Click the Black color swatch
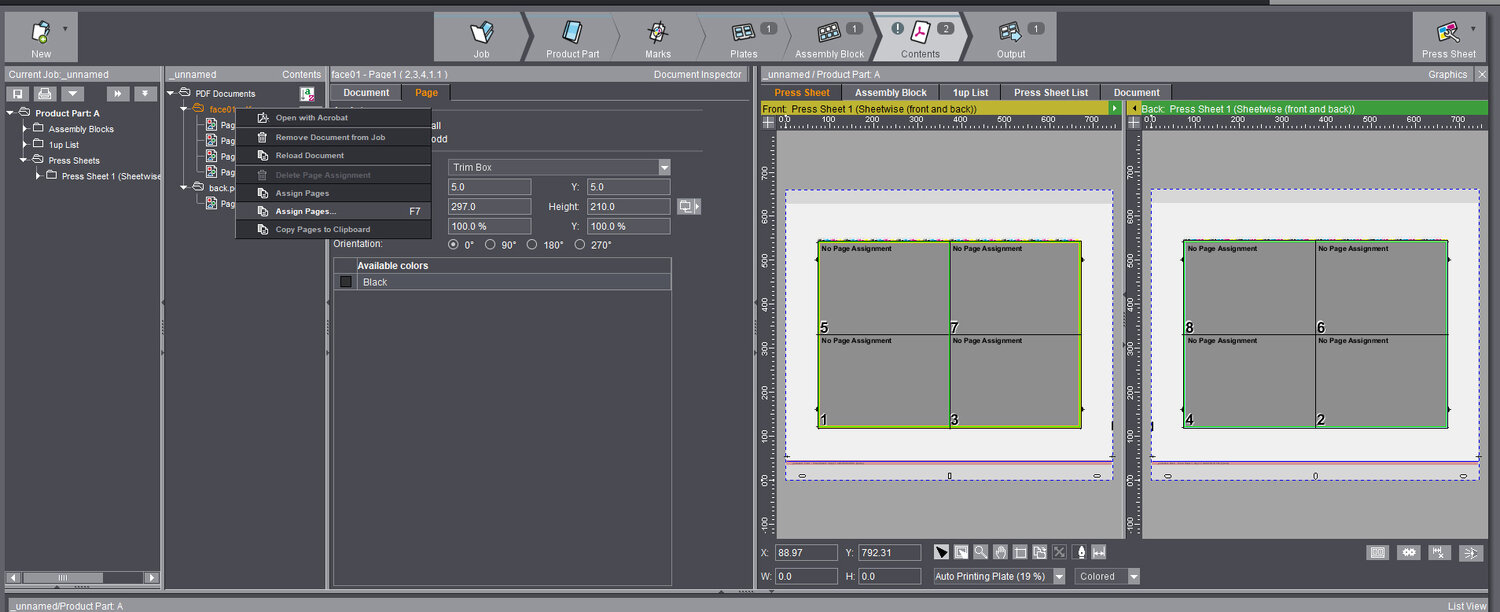Screen dimensions: 1500x612 tap(346, 282)
